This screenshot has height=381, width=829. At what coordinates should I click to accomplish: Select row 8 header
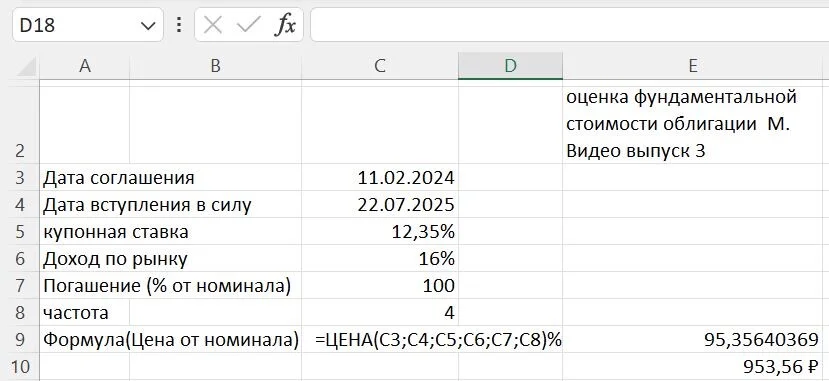point(20,312)
